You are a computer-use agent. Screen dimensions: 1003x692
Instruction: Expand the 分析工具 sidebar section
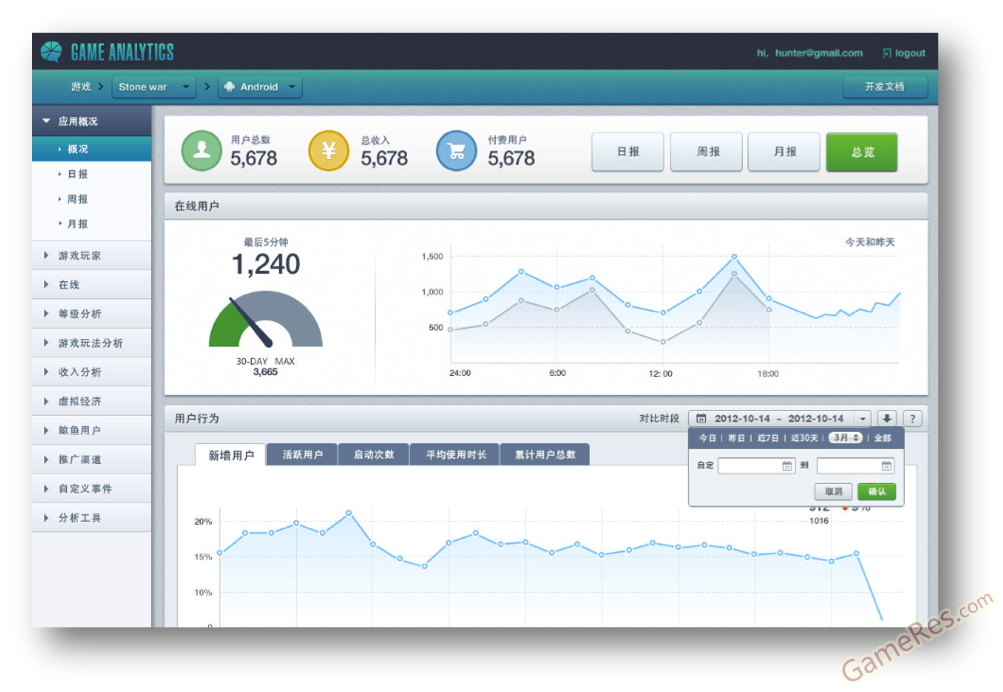91,517
